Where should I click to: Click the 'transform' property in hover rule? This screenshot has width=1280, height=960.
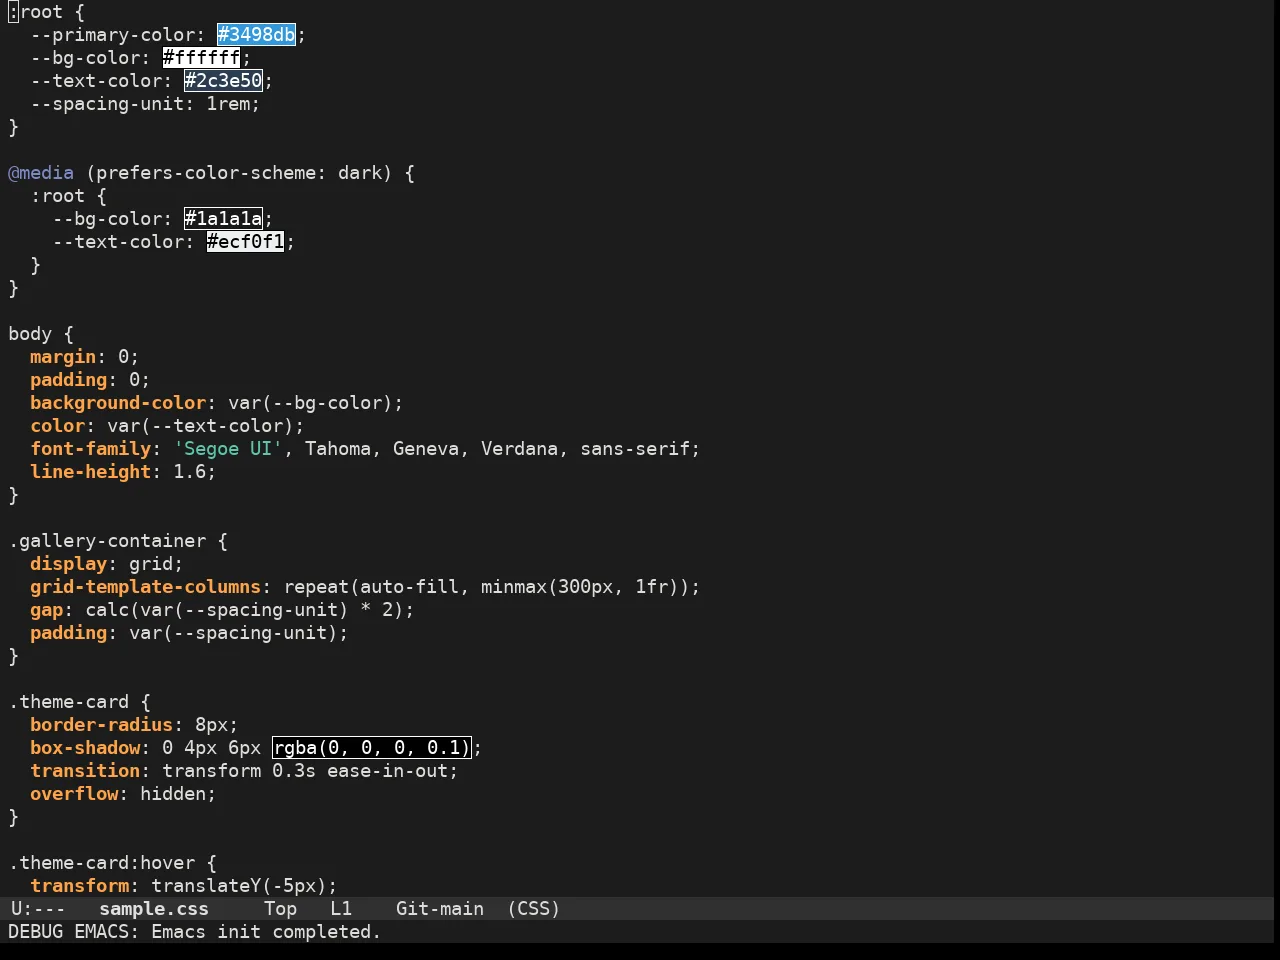pos(79,886)
